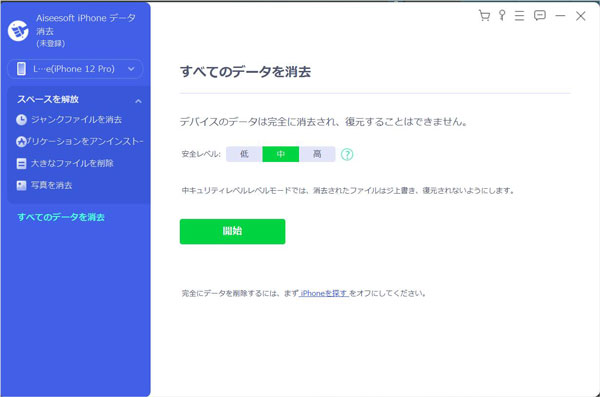600x397 pixels.
Task: Click the green 開始 button
Action: coord(232,231)
